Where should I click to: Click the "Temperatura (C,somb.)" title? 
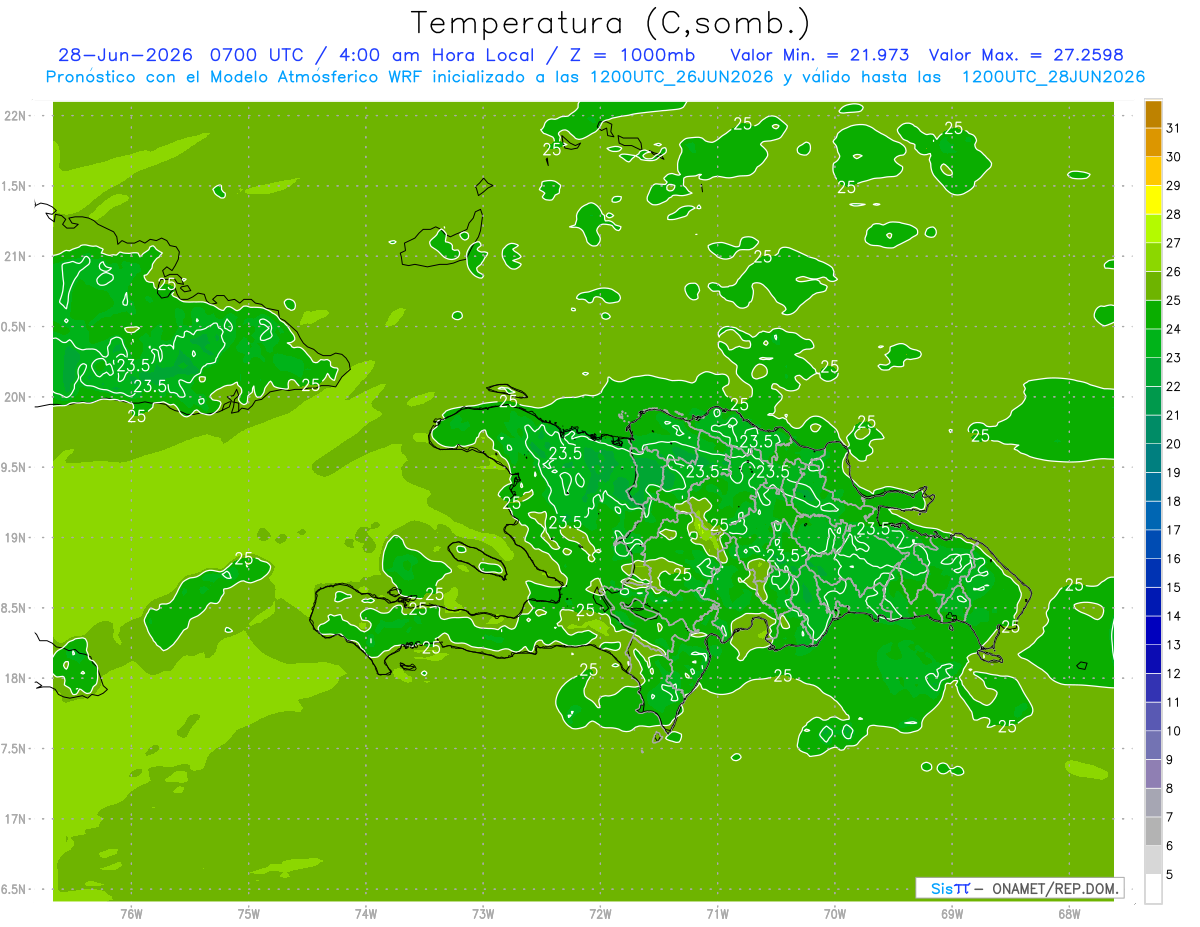pos(611,23)
